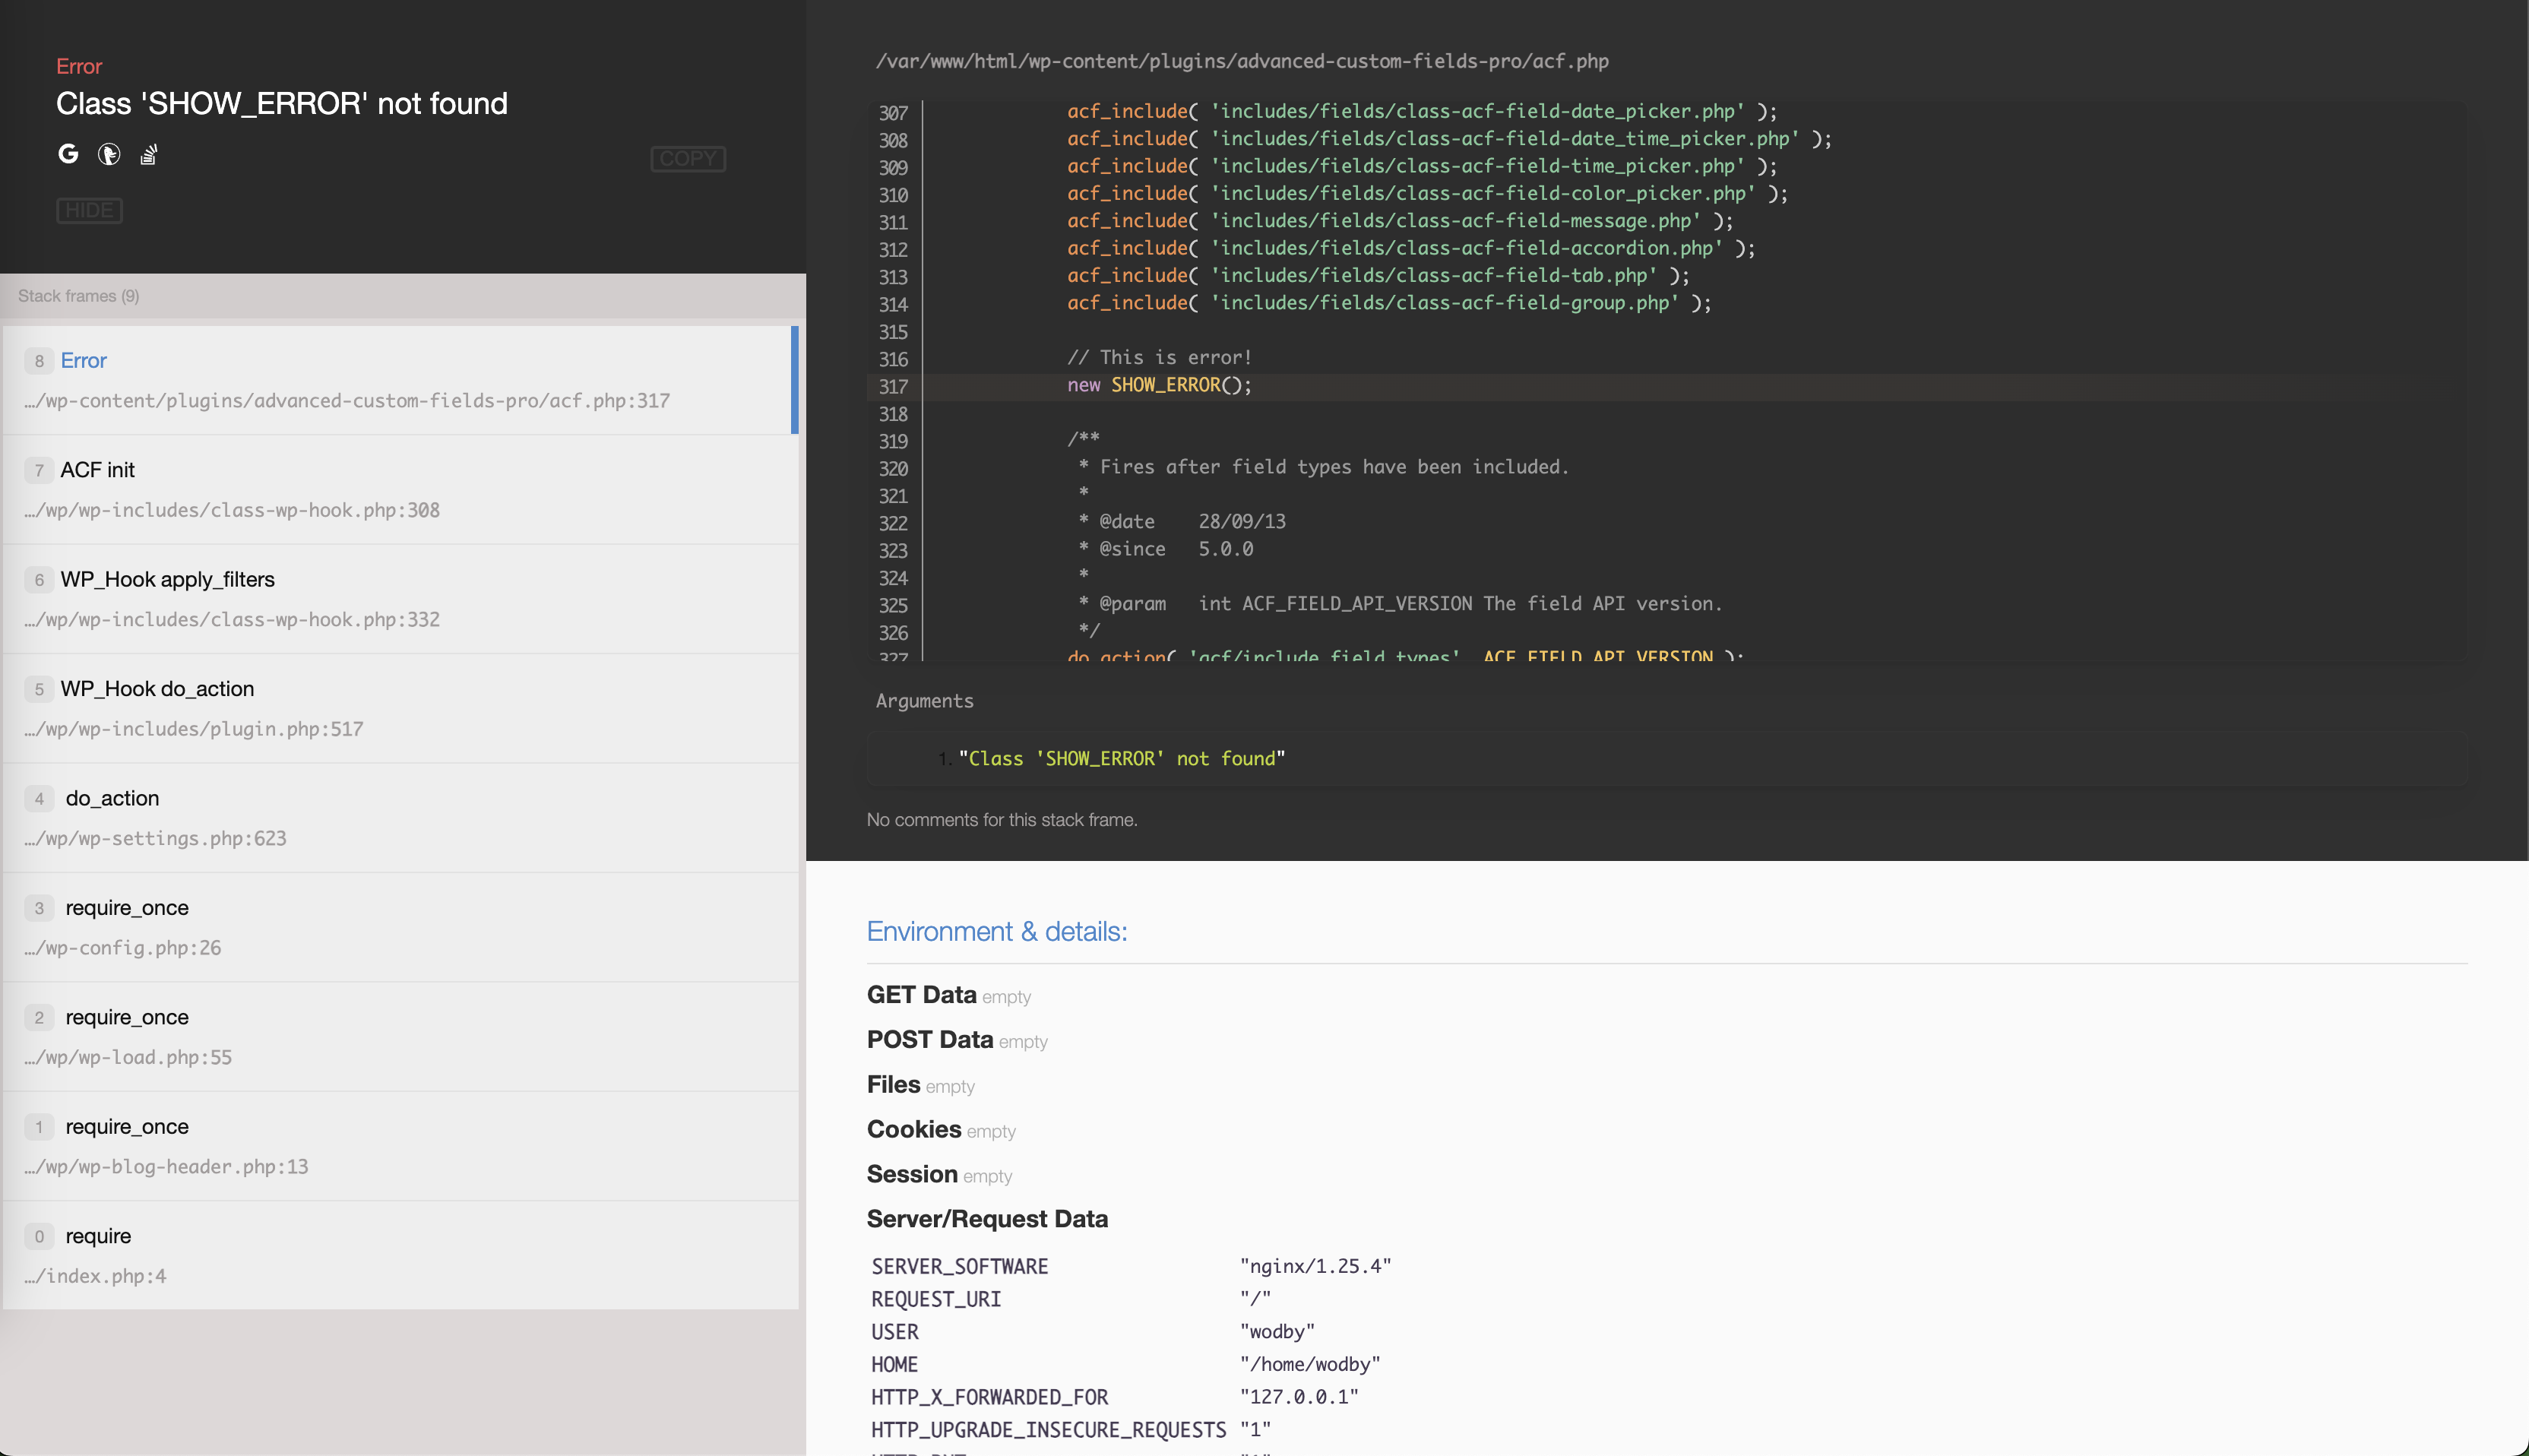Click the Cookies heading

click(914, 1129)
